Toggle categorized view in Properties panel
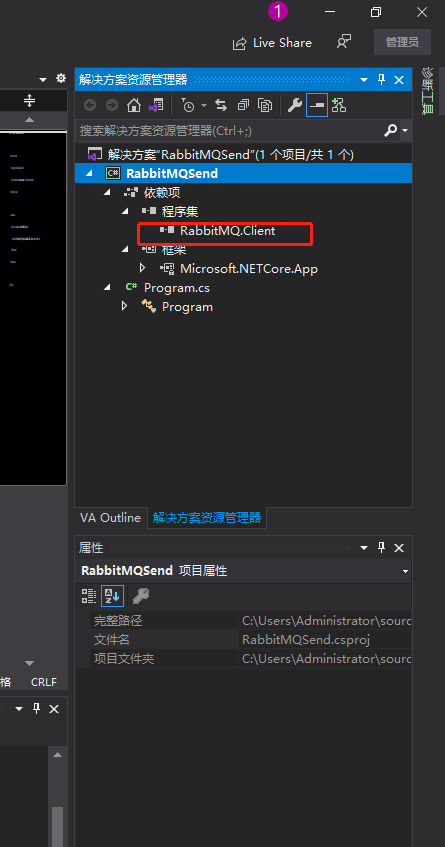This screenshot has height=847, width=445. [89, 596]
